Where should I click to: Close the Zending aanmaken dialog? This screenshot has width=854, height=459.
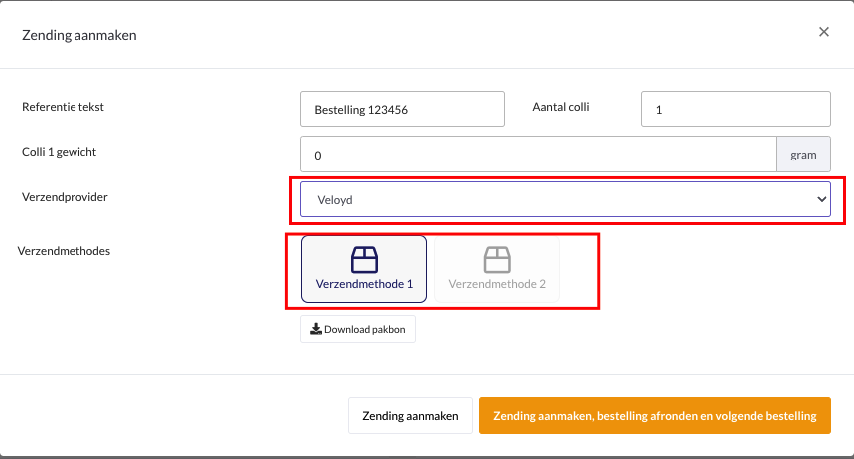coord(824,32)
